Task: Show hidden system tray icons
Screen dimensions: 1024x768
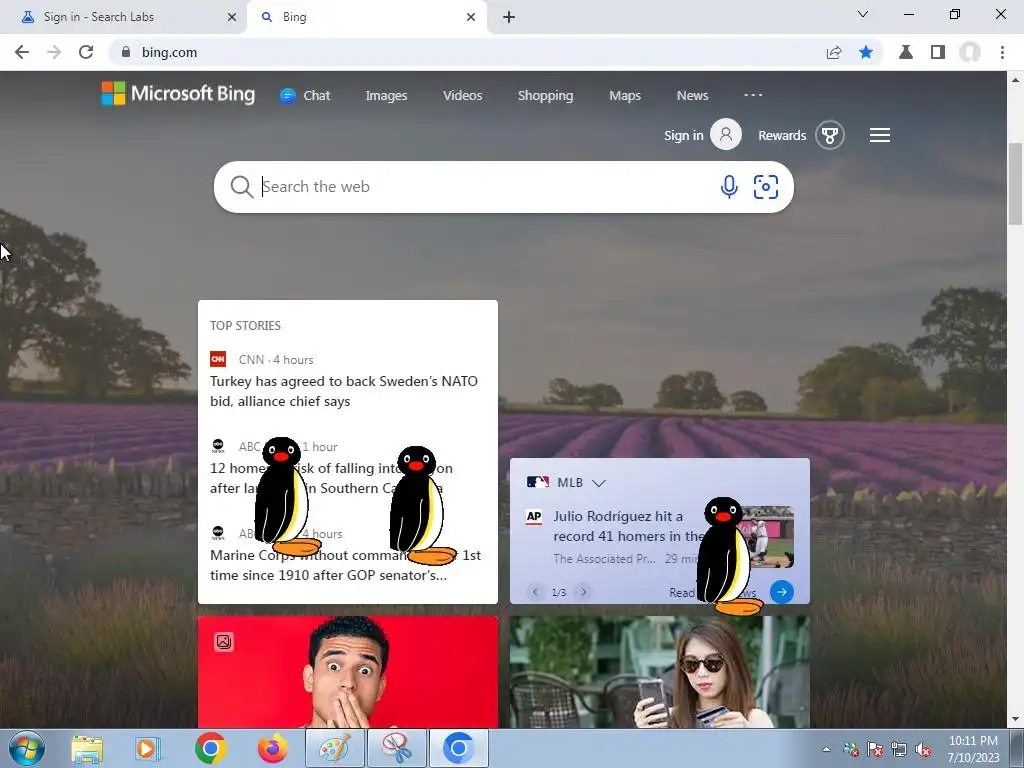Action: tap(826, 750)
